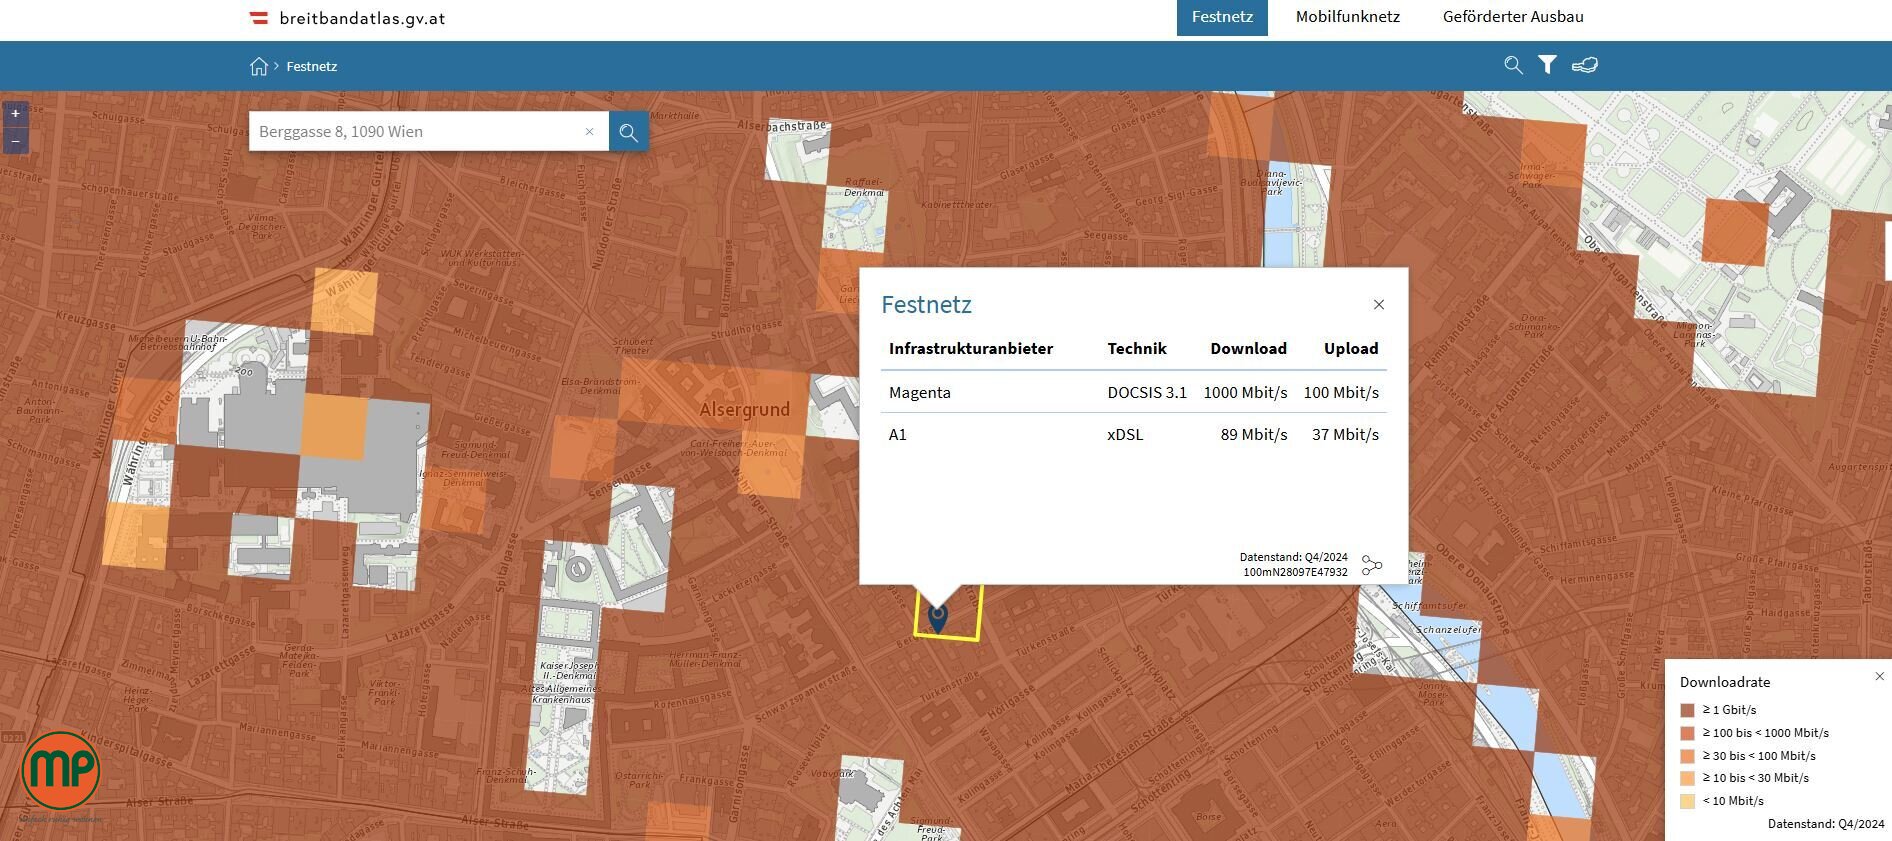1892x841 pixels.
Task: Click the ≥ 1 Gbit/s legend swatch
Action: point(1688,710)
